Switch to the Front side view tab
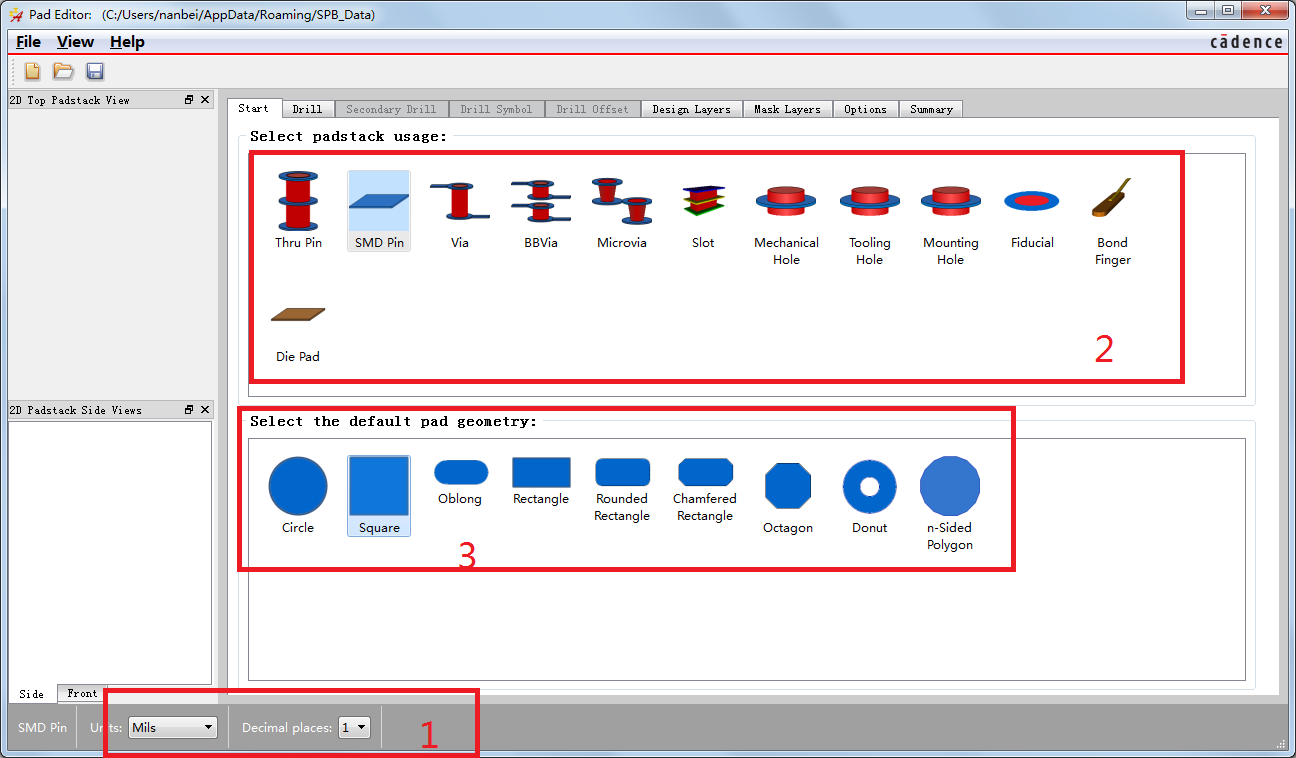 (x=82, y=693)
